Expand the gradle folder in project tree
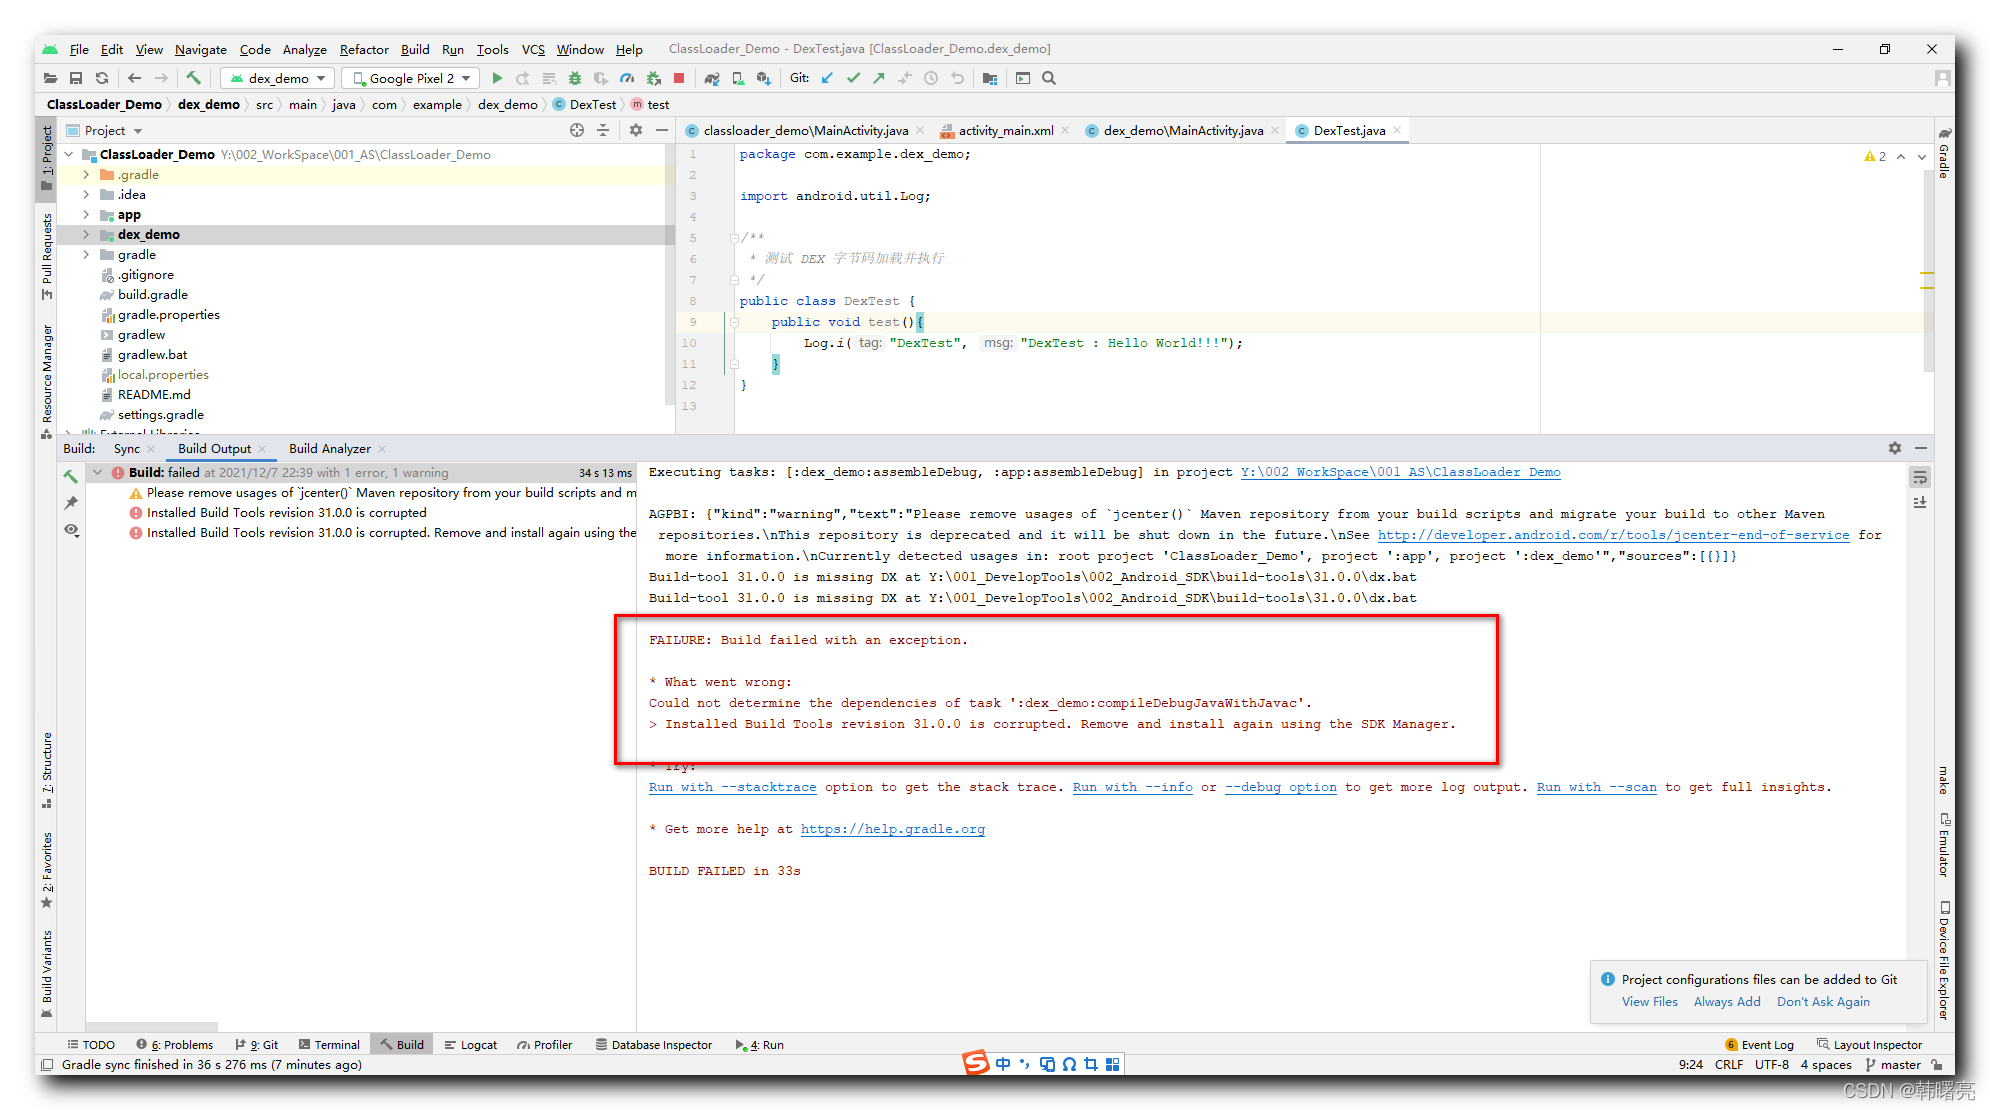 point(85,254)
